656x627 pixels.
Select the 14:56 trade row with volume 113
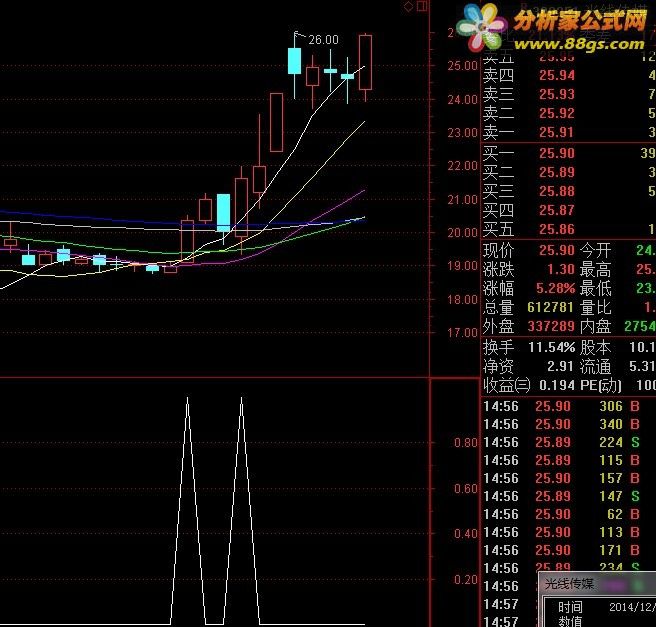click(562, 532)
